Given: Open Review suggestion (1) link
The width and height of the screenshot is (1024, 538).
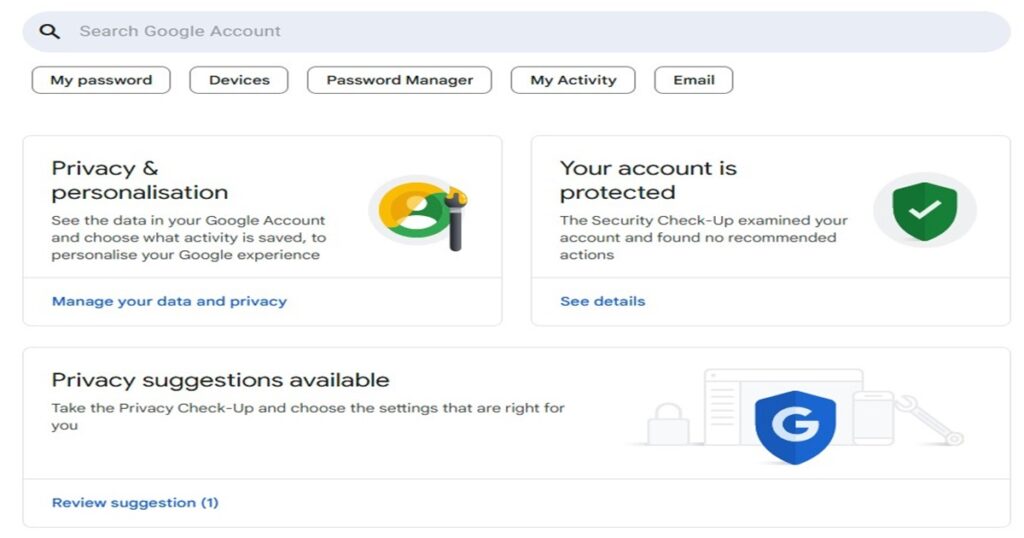Looking at the screenshot, I should (135, 502).
